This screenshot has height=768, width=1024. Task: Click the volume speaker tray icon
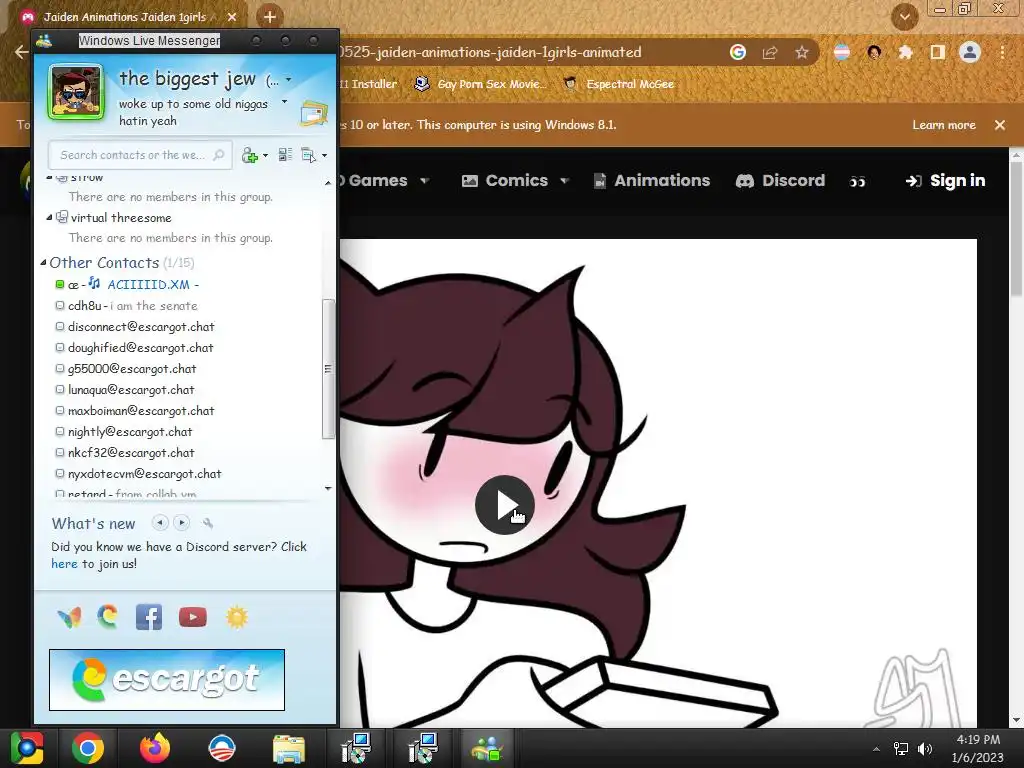925,748
